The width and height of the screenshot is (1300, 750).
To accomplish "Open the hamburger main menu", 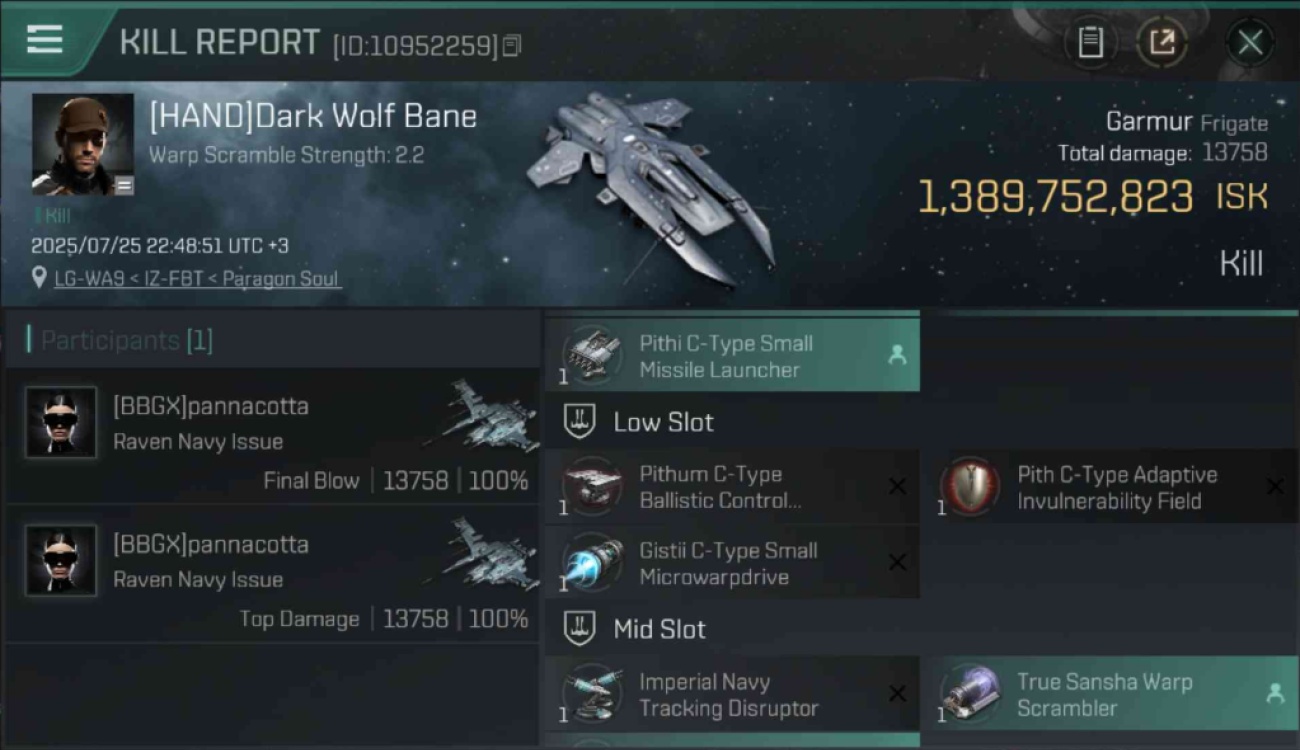I will coord(45,39).
